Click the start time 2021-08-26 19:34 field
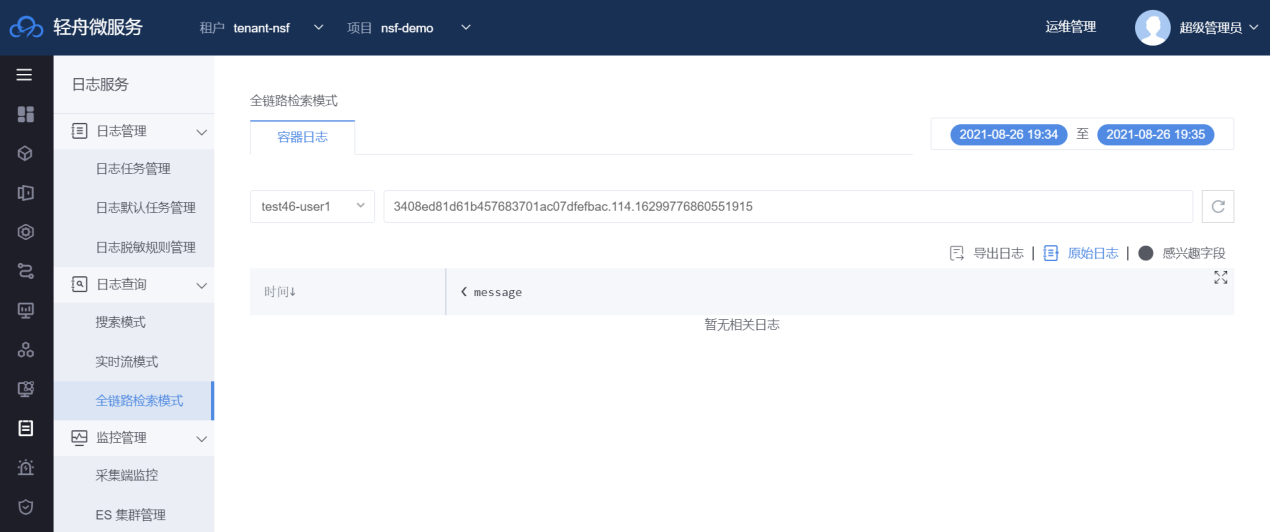Viewport: 1270px width, 532px height. coord(1008,134)
